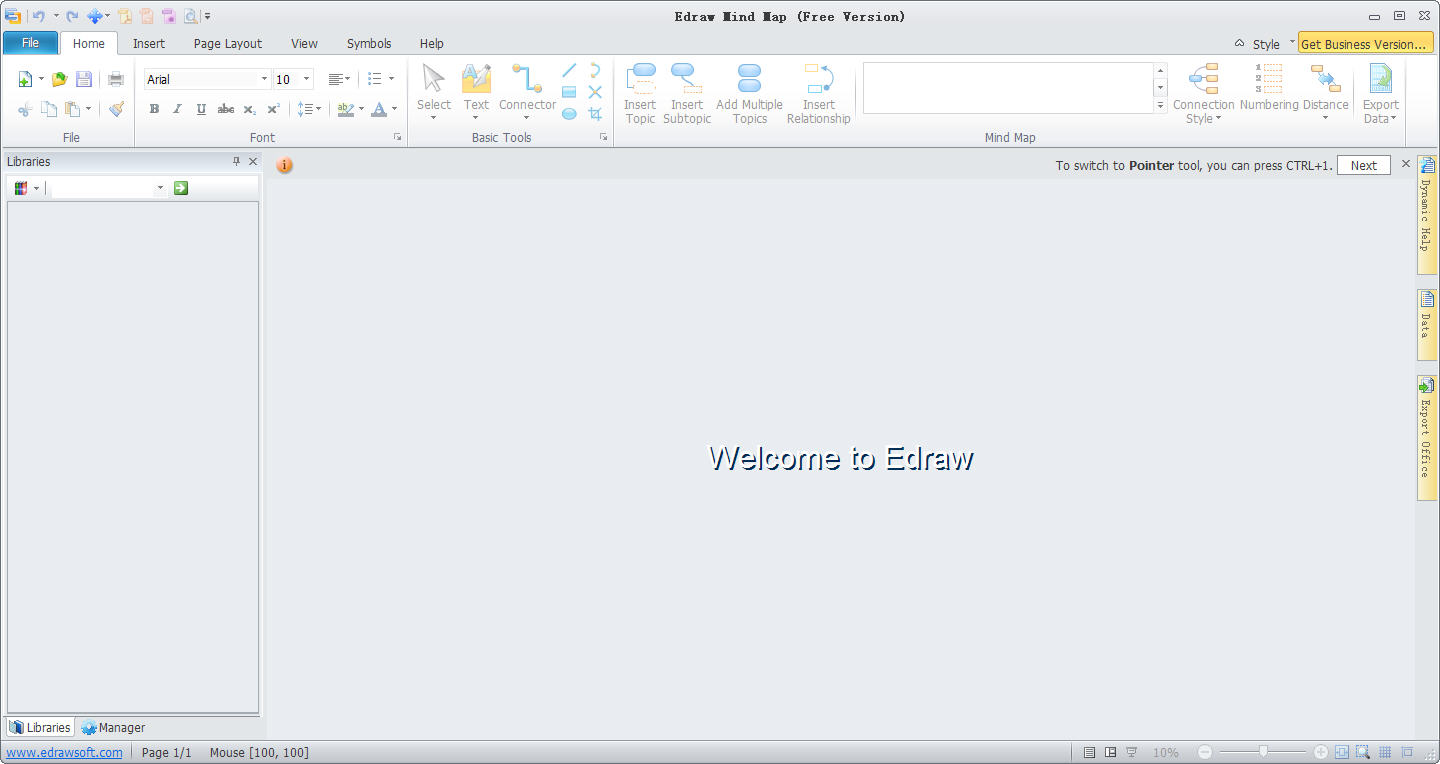Click the orange info icon in tip bar
Viewport: 1440px width, 764px height.
285,165
